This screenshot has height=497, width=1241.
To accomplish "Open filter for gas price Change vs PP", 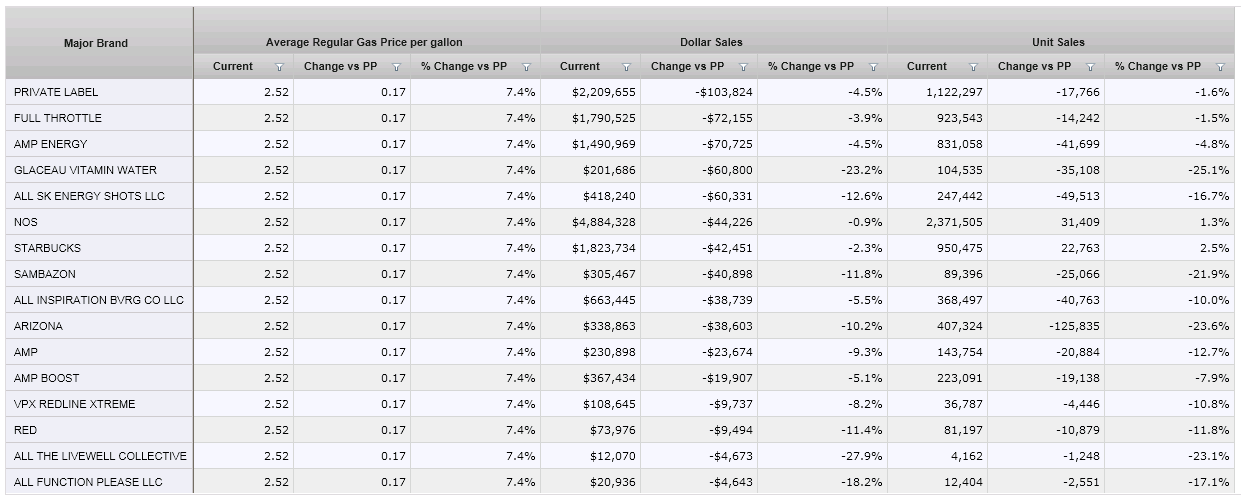I will point(397,67).
